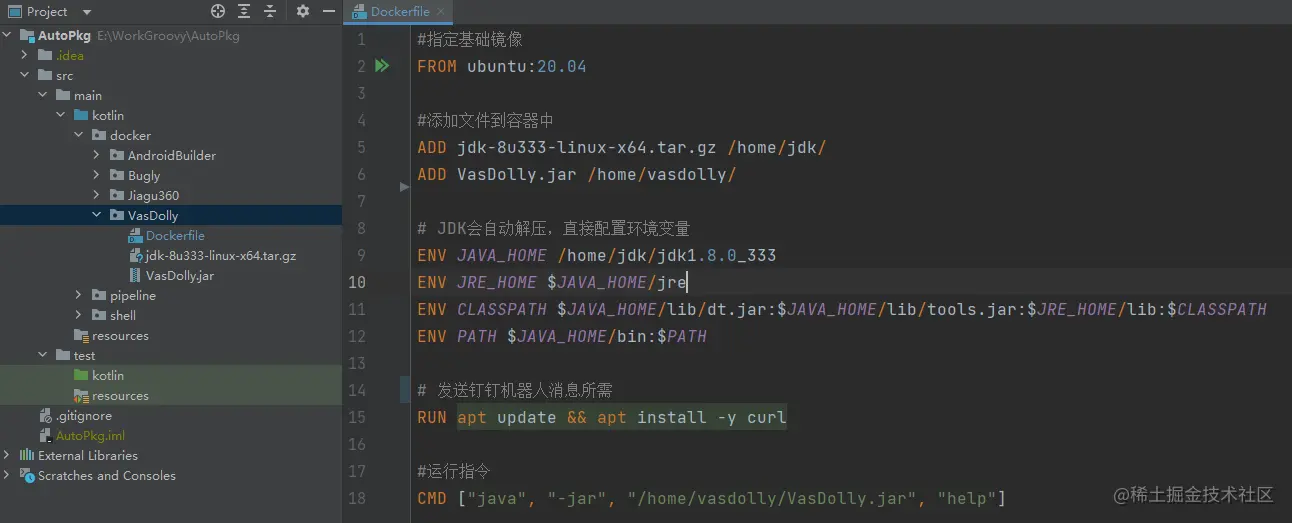Click the External Libraries icon
Screen dimensions: 1292x523
click(27, 456)
